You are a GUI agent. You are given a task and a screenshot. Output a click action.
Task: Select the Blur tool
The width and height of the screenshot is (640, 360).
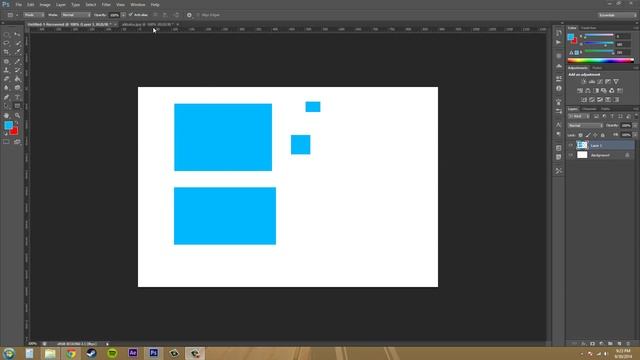6,88
